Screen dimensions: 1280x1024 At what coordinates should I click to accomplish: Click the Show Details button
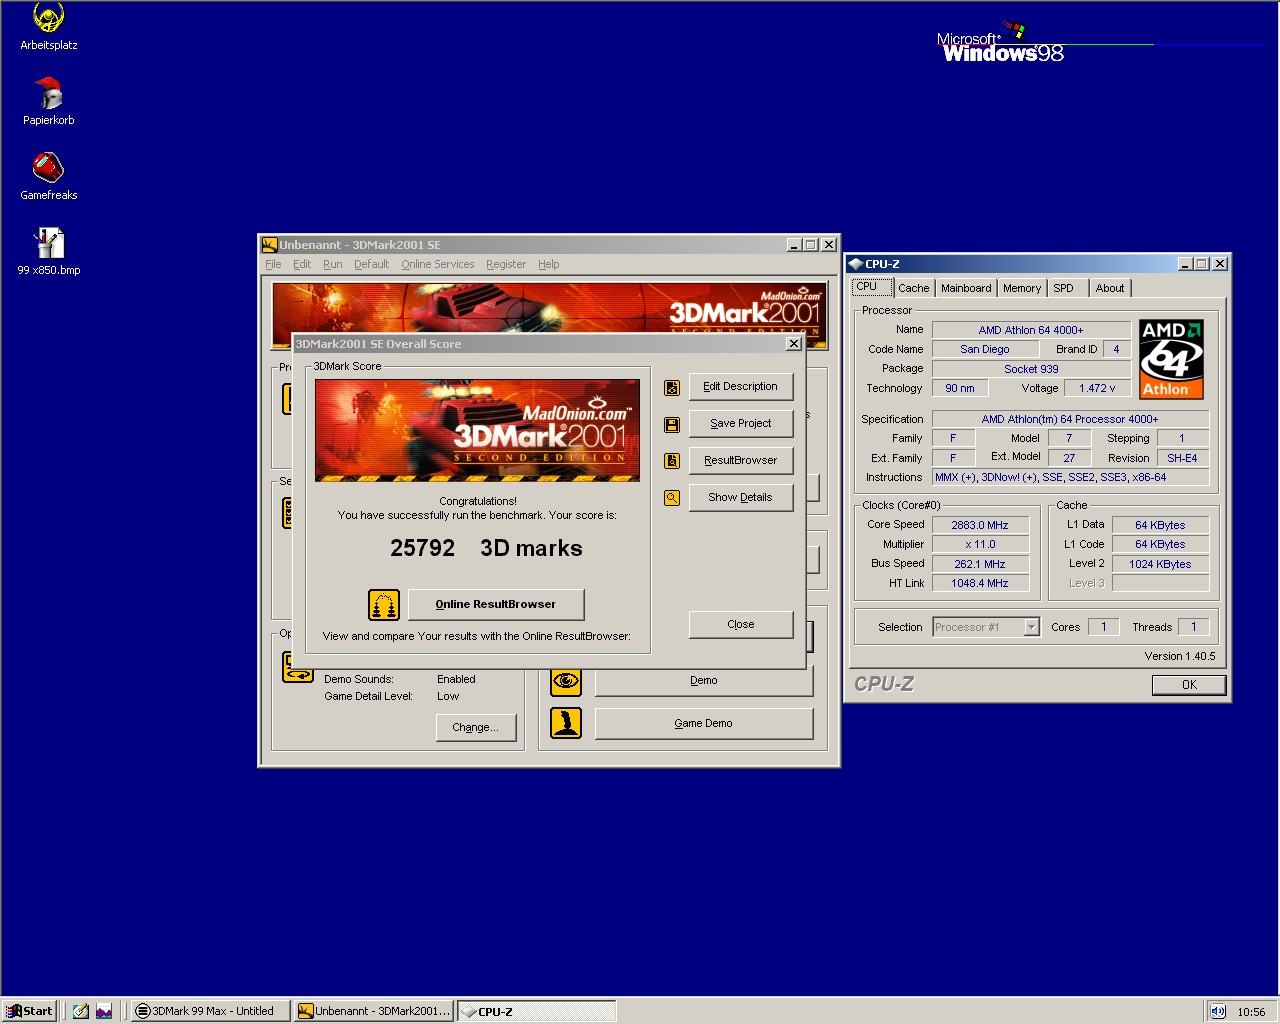[740, 497]
